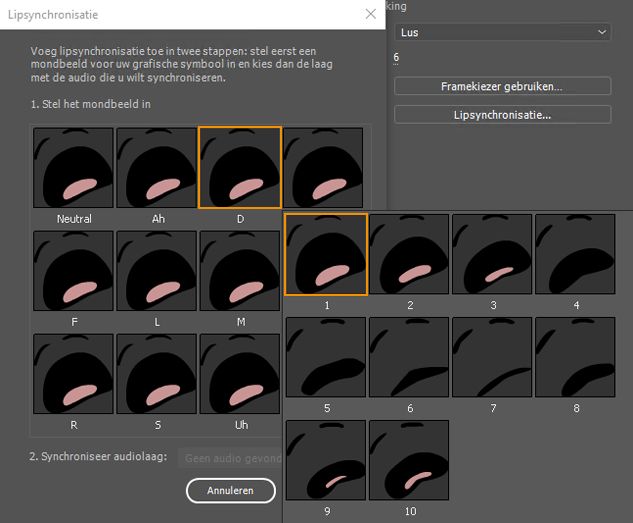Select the R mouth pose thumbnail
This screenshot has height=523, width=633.
[73, 374]
